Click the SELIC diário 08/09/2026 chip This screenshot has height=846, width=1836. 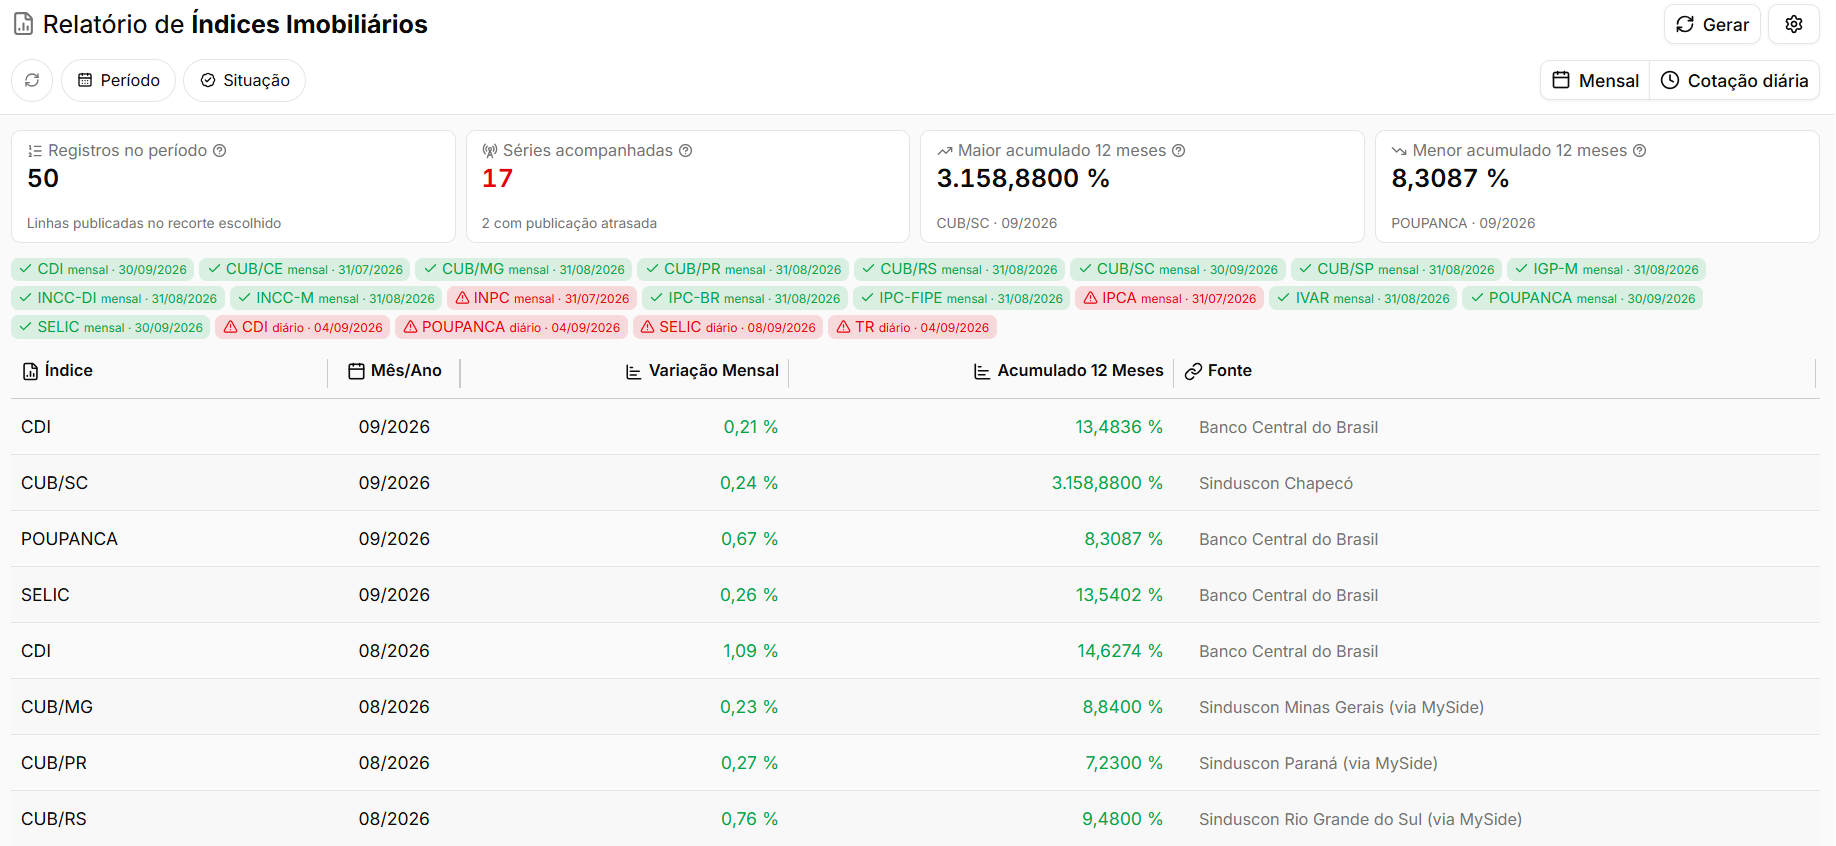point(728,327)
